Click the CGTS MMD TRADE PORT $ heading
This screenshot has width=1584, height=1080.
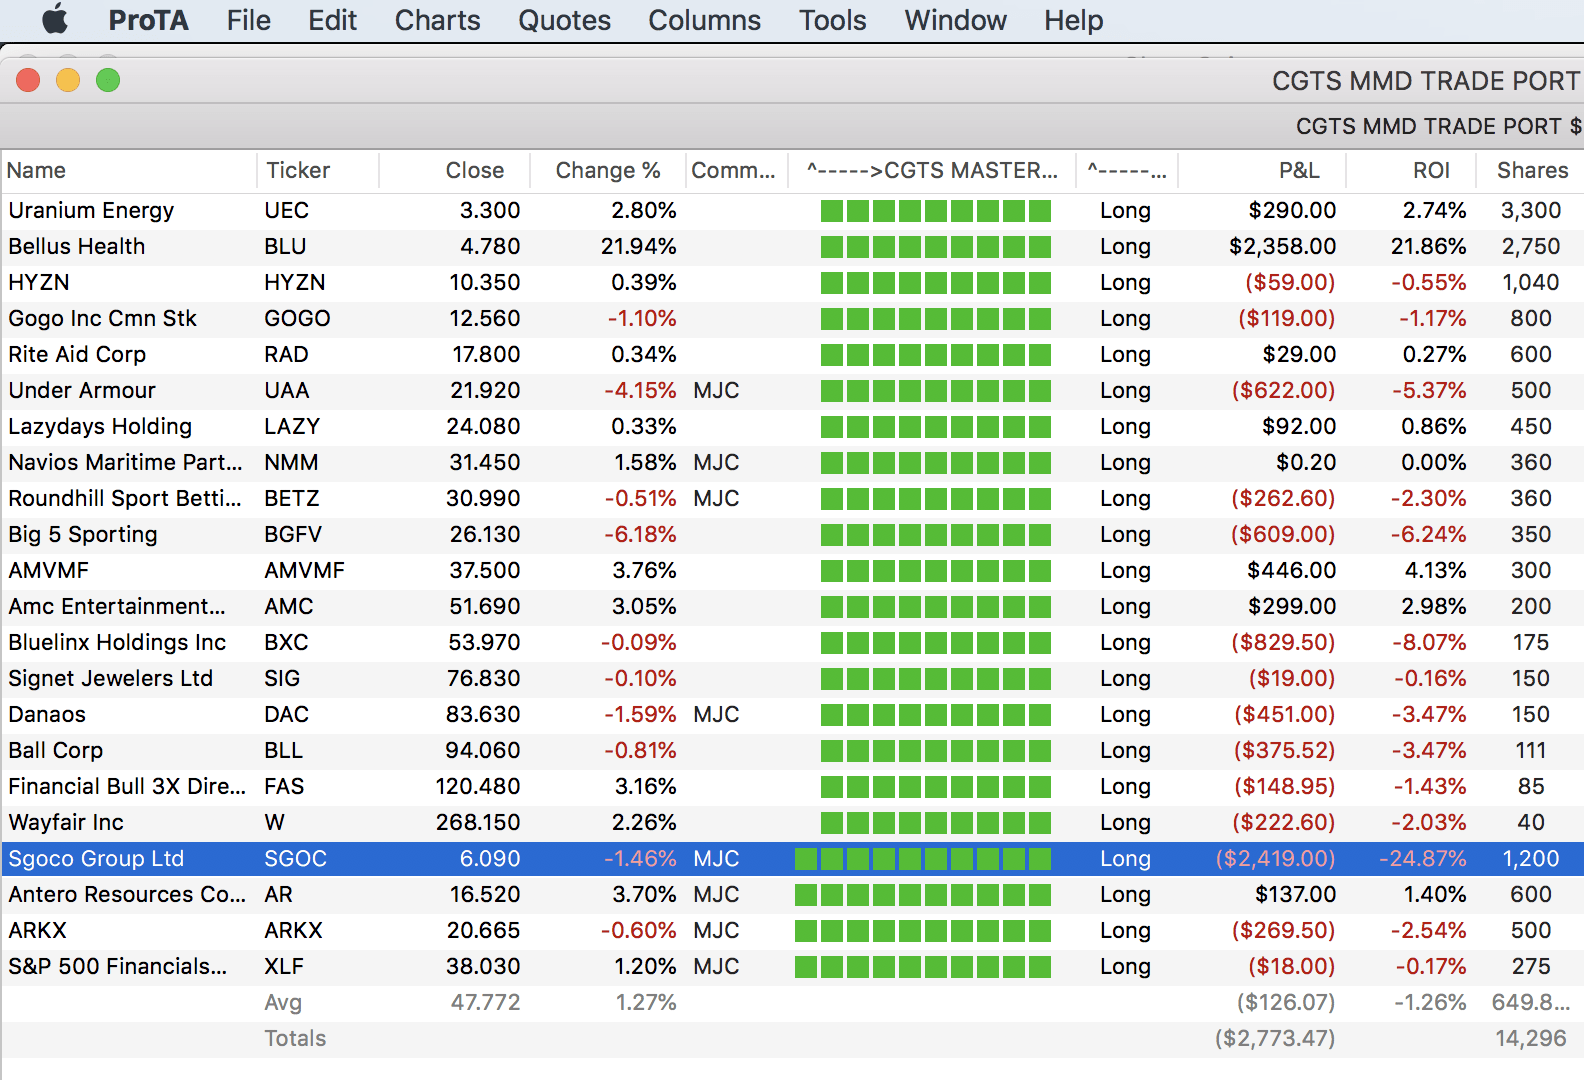[1438, 126]
